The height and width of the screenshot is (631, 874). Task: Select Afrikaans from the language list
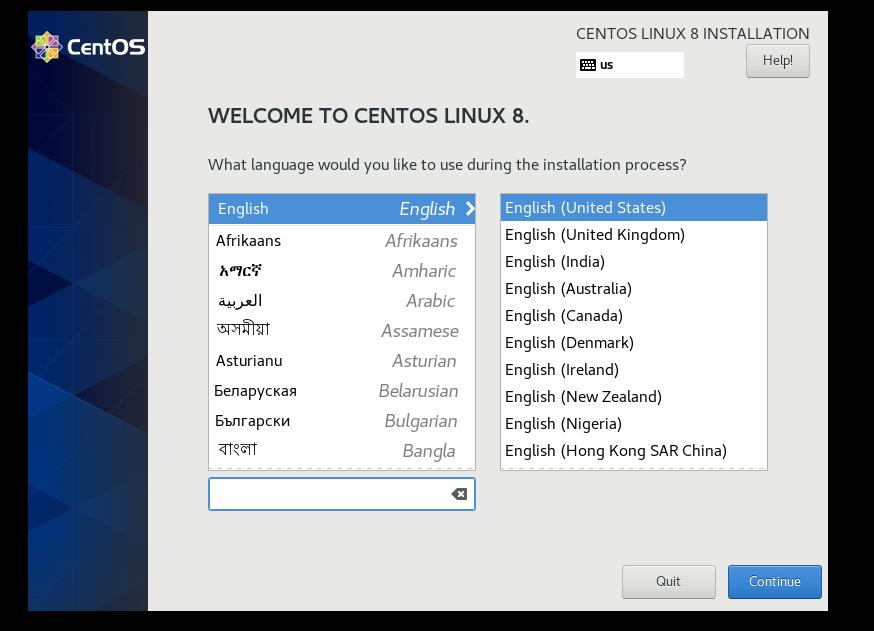click(x=300, y=240)
